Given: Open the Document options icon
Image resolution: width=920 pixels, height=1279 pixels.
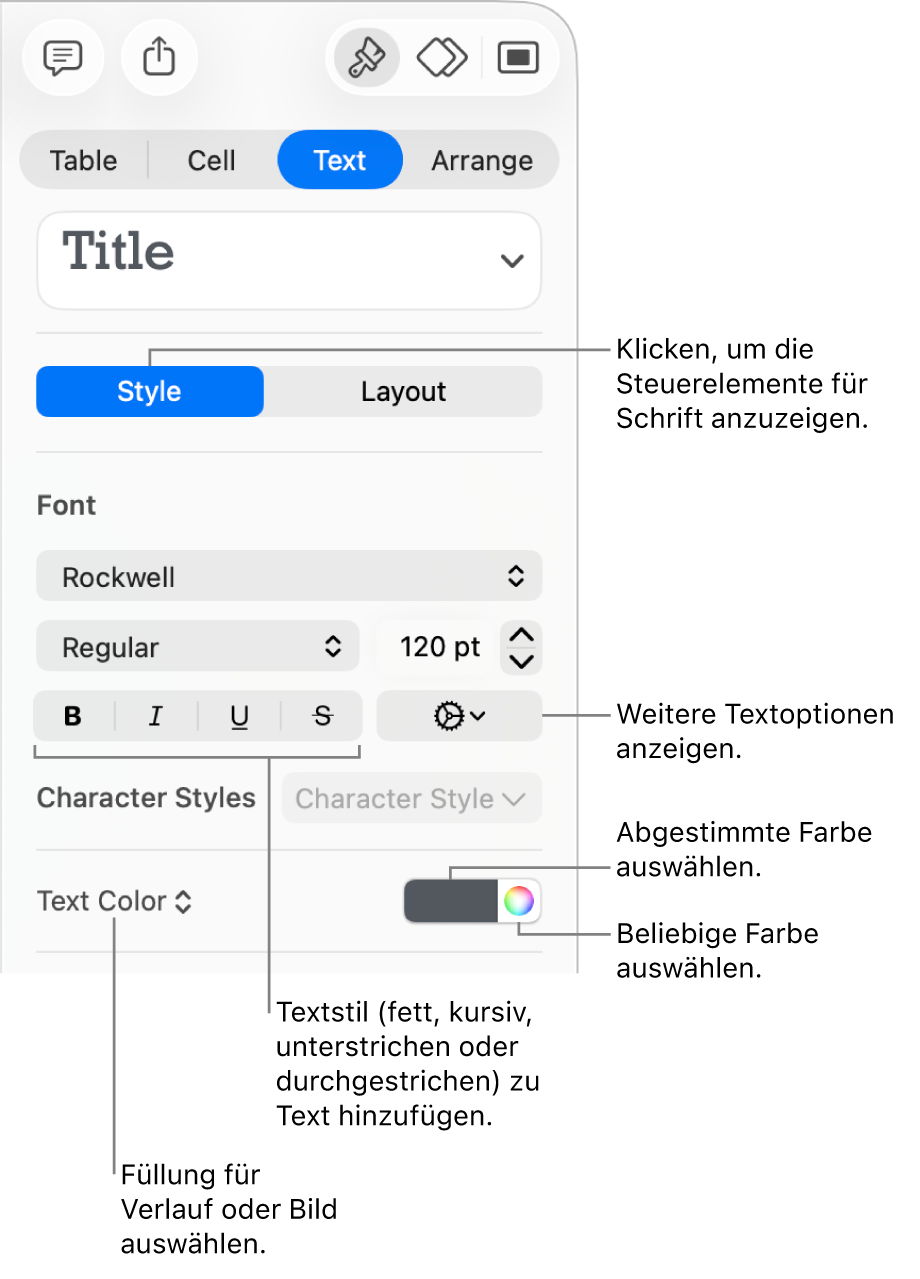Looking at the screenshot, I should 518,58.
